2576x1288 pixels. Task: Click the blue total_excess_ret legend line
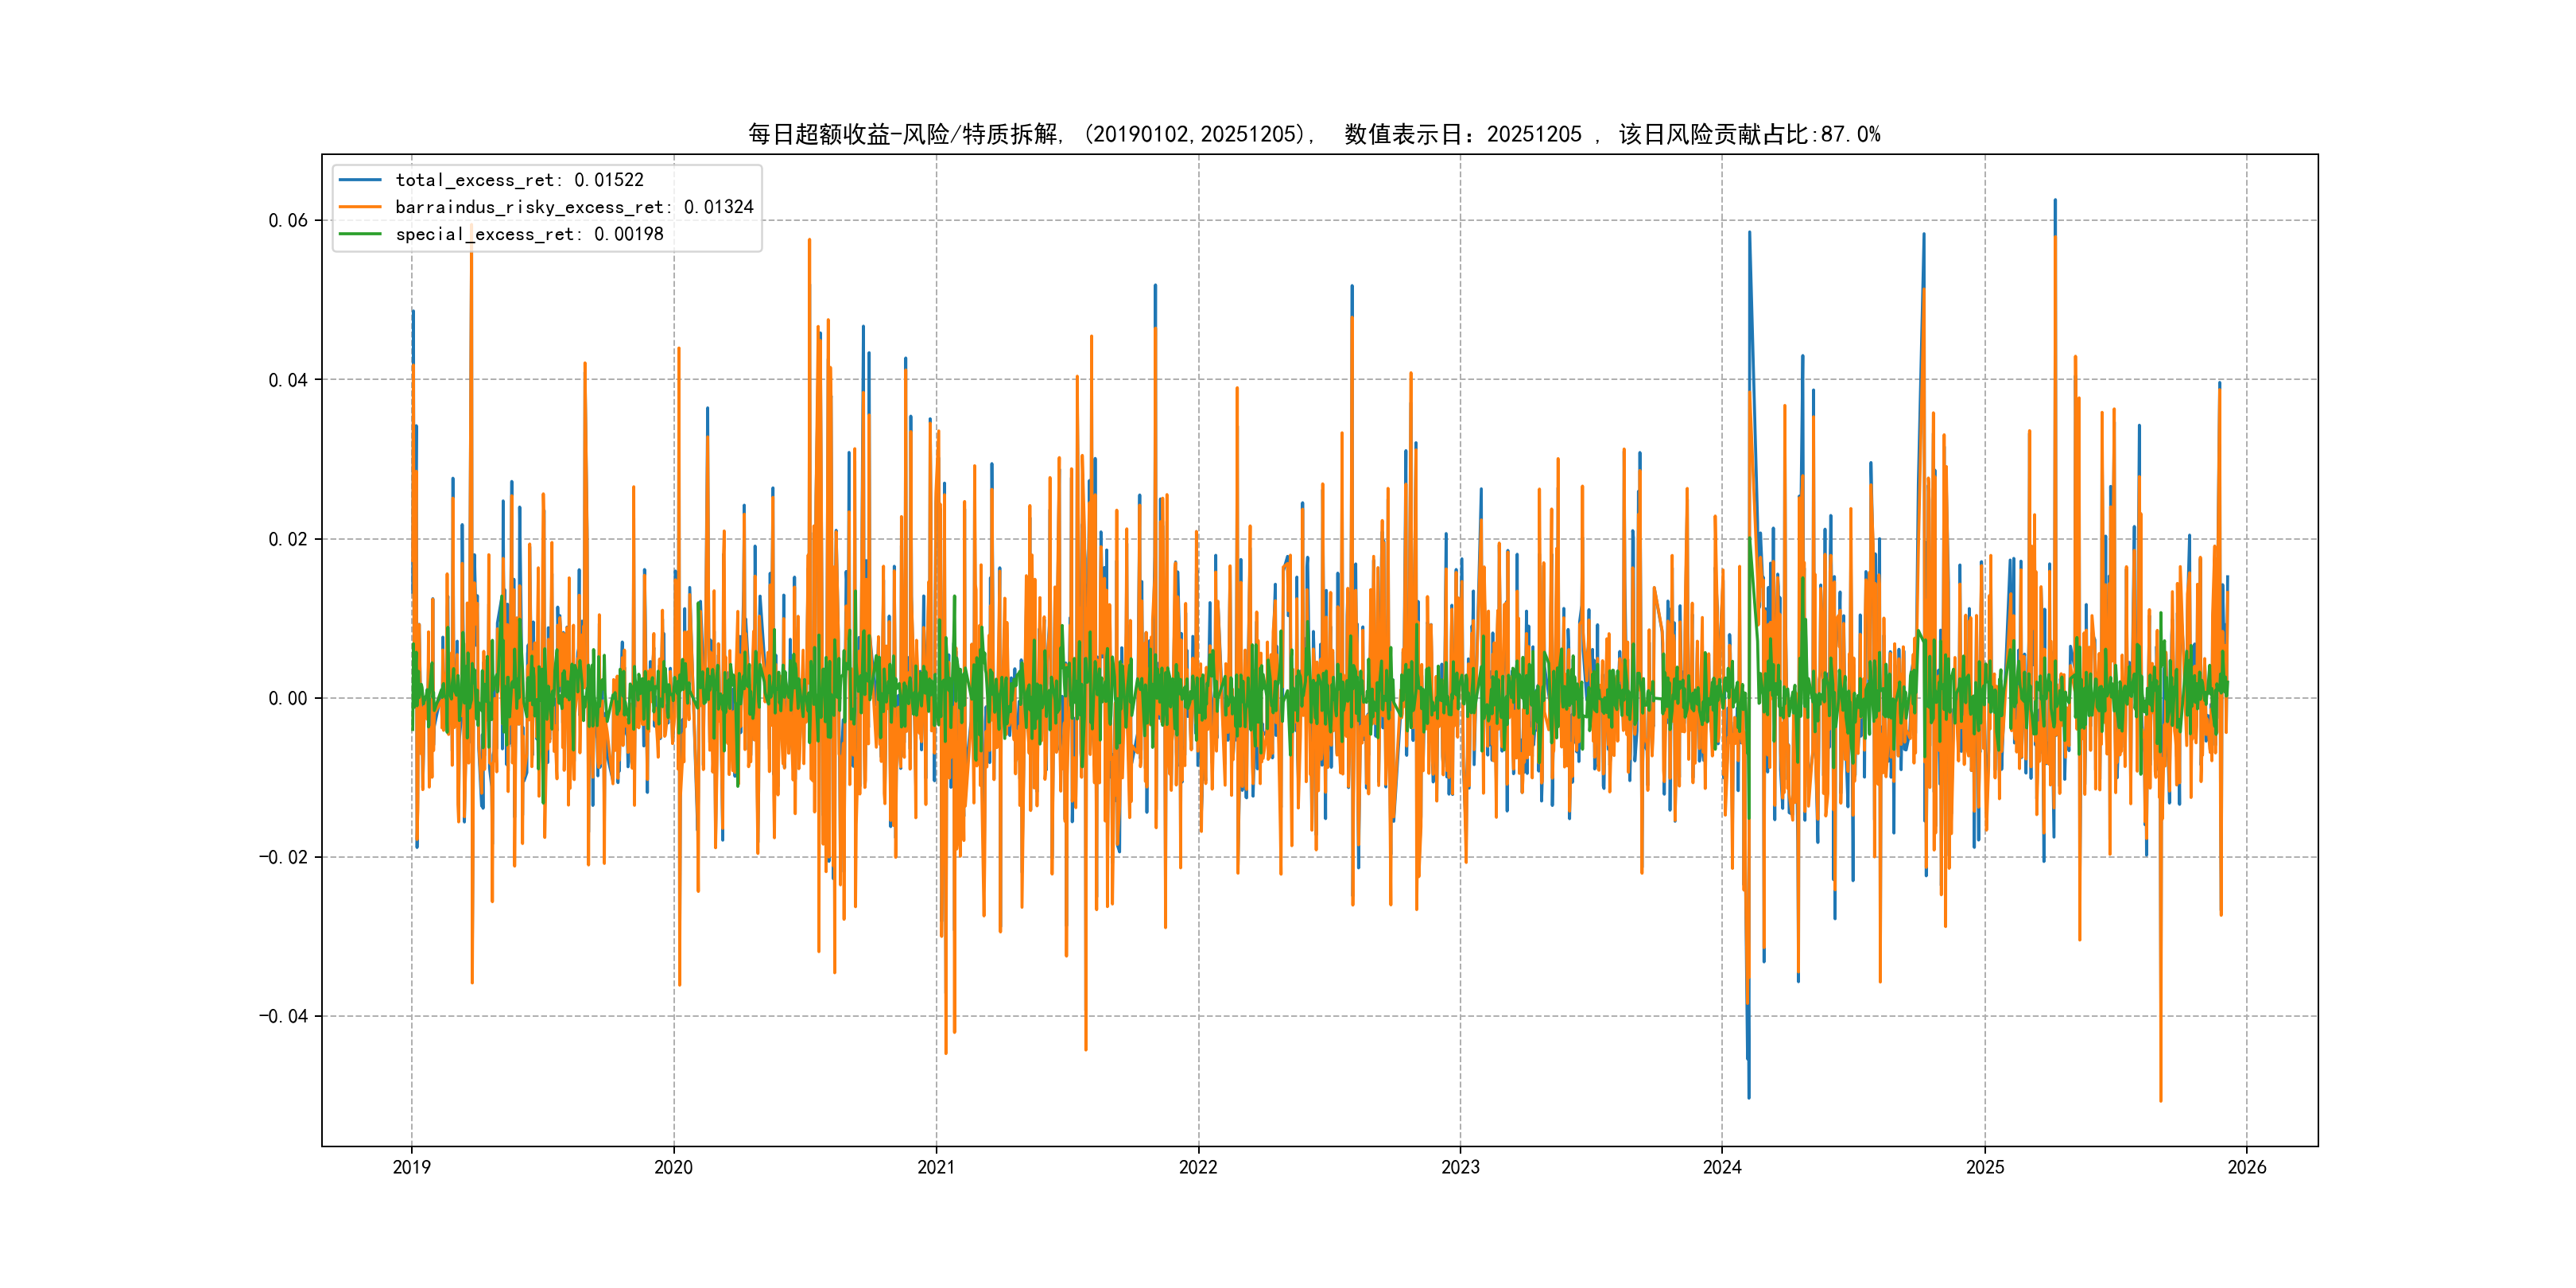click(x=360, y=180)
